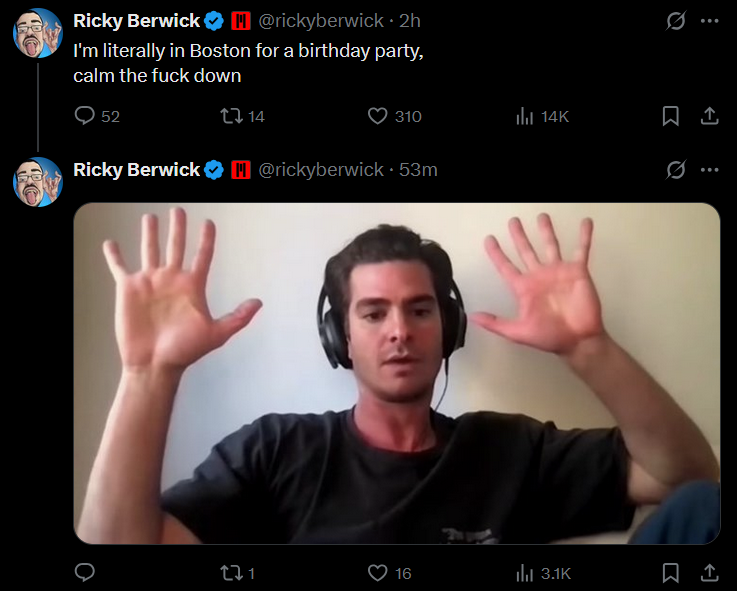The width and height of the screenshot is (737, 591).
Task: Bookmark the image tweet
Action: tap(670, 573)
